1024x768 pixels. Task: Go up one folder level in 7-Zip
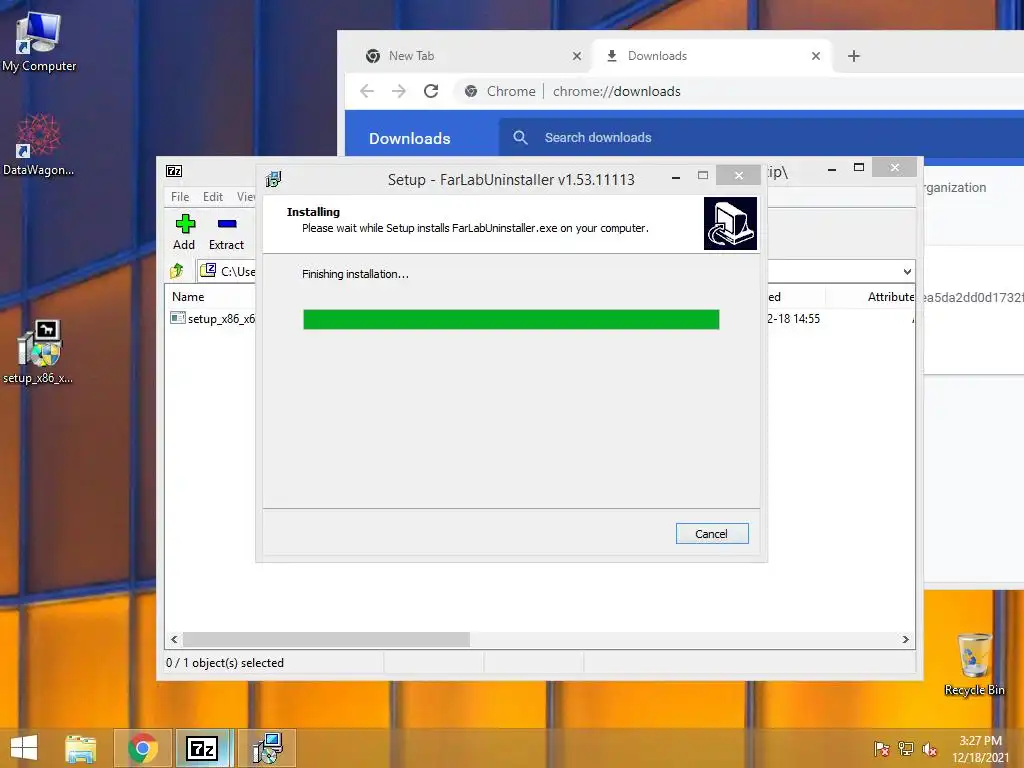point(176,270)
